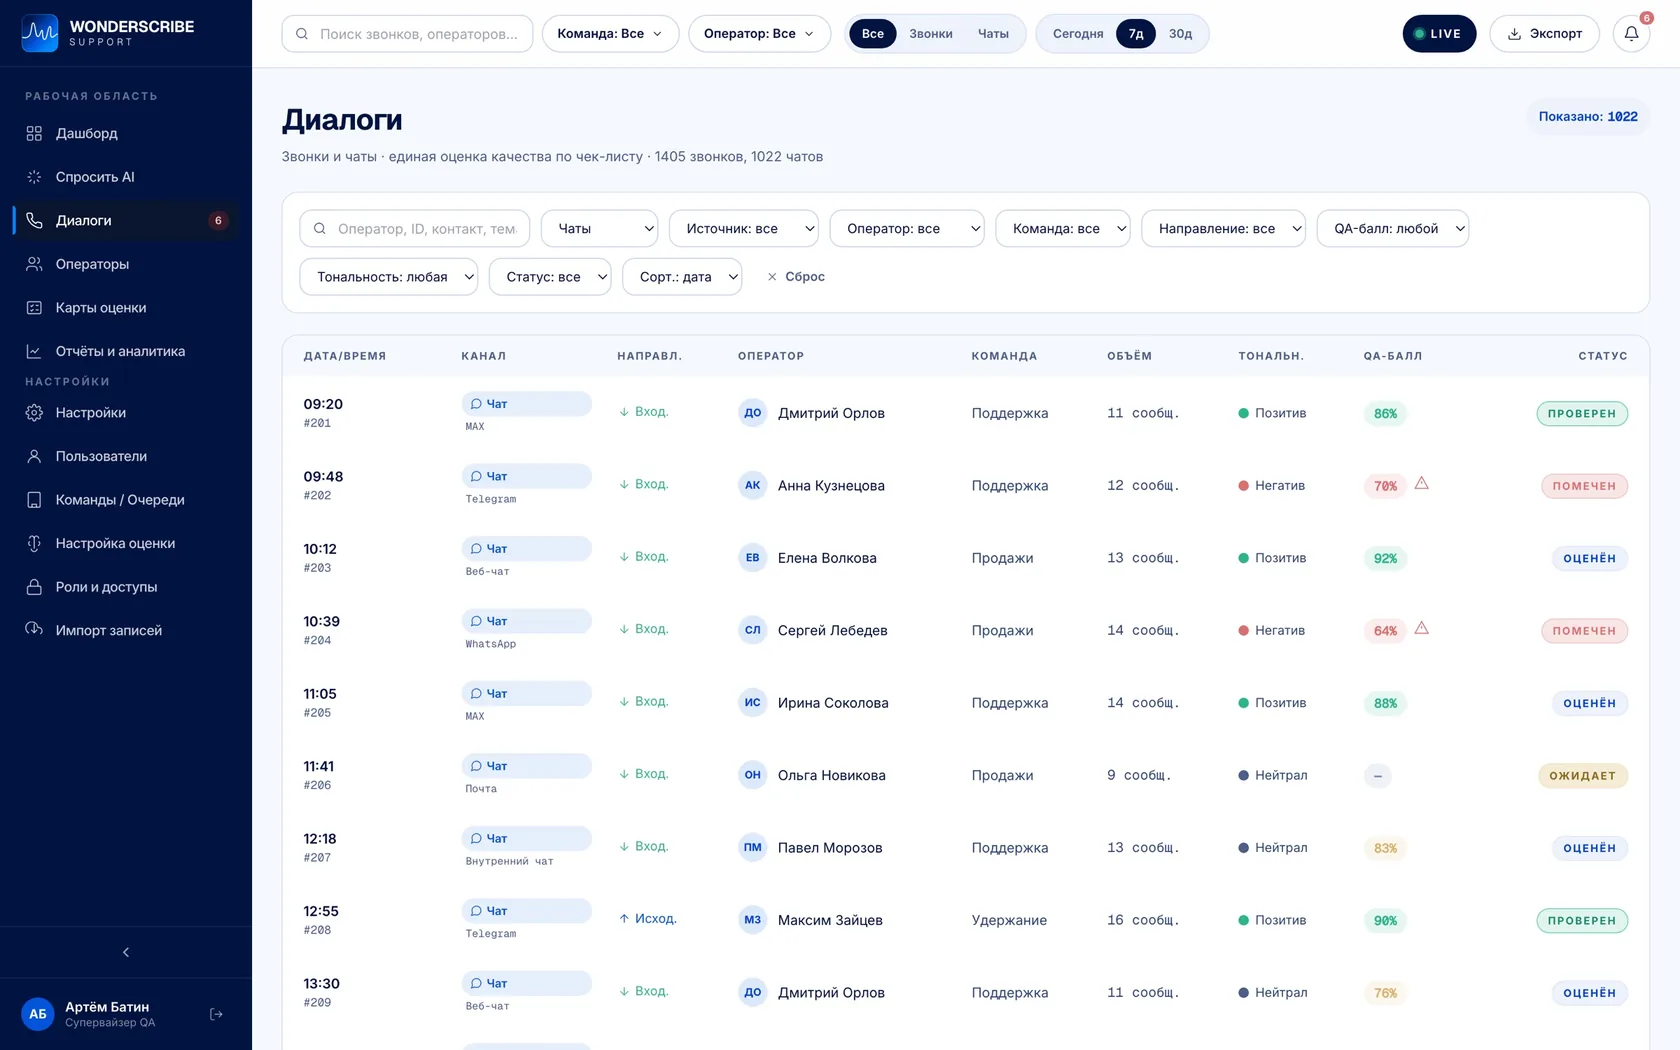This screenshot has height=1050, width=1680.
Task: Go to Операторы section
Action: click(x=126, y=264)
